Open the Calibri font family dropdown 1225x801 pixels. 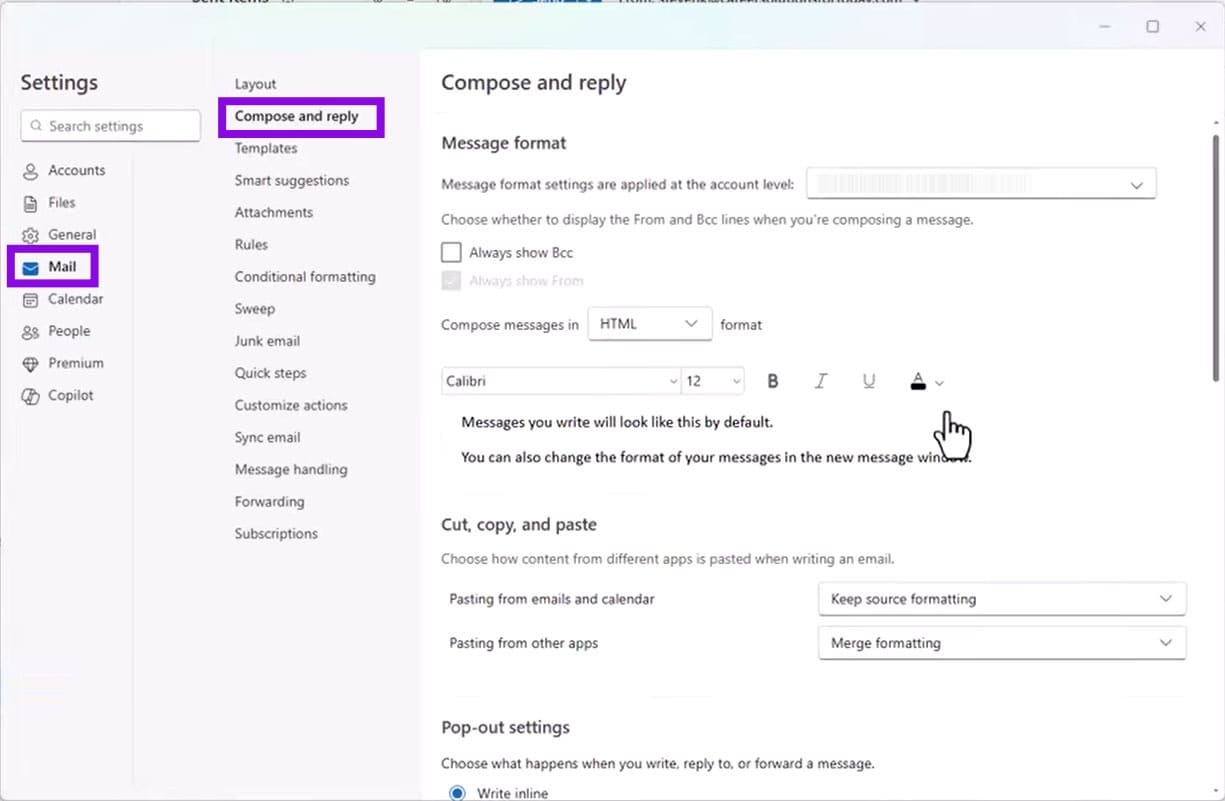[x=561, y=381]
